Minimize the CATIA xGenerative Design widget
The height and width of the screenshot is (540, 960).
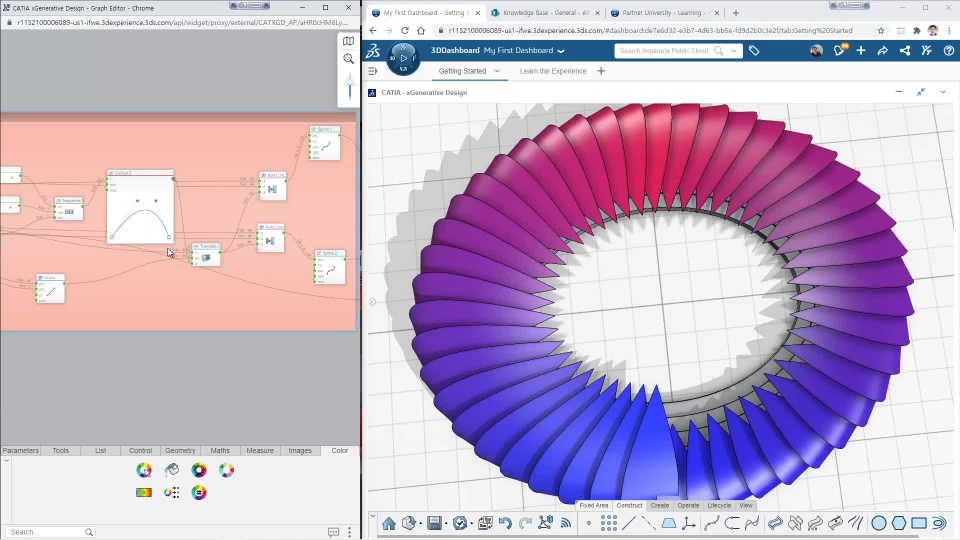(x=899, y=92)
